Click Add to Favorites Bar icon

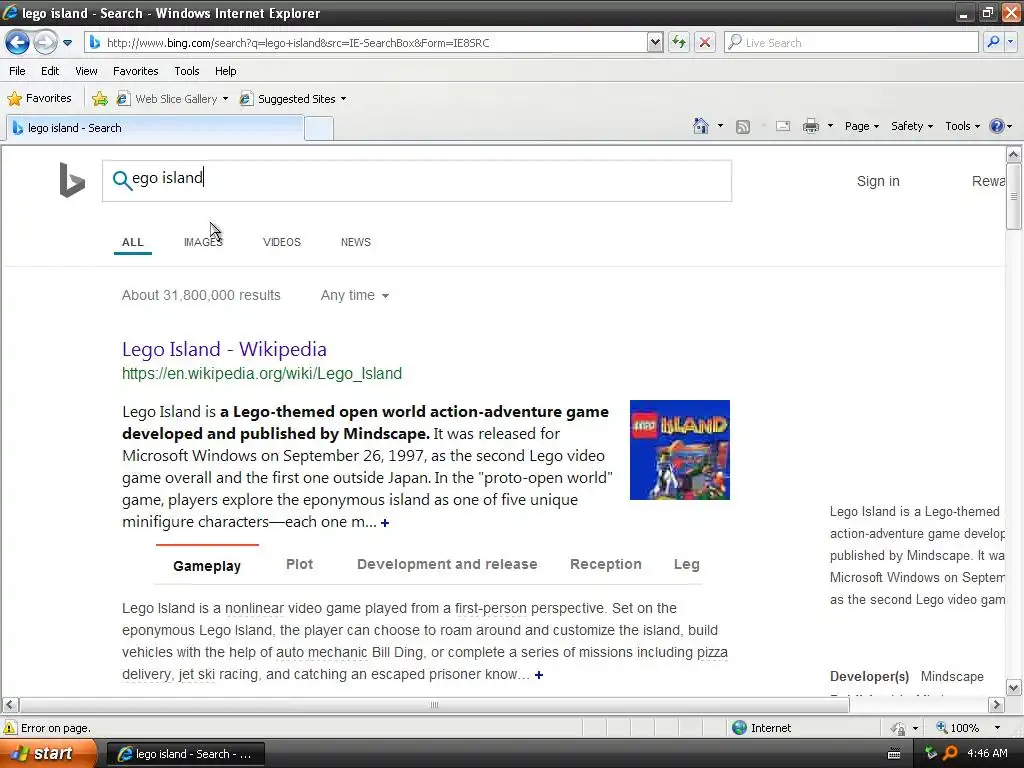tap(100, 99)
